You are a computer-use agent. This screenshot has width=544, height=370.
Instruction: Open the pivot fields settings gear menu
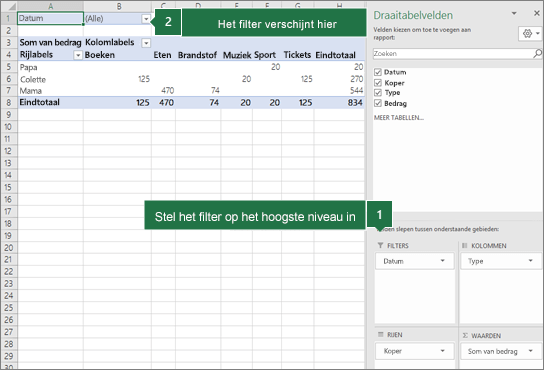pyautogui.click(x=531, y=34)
